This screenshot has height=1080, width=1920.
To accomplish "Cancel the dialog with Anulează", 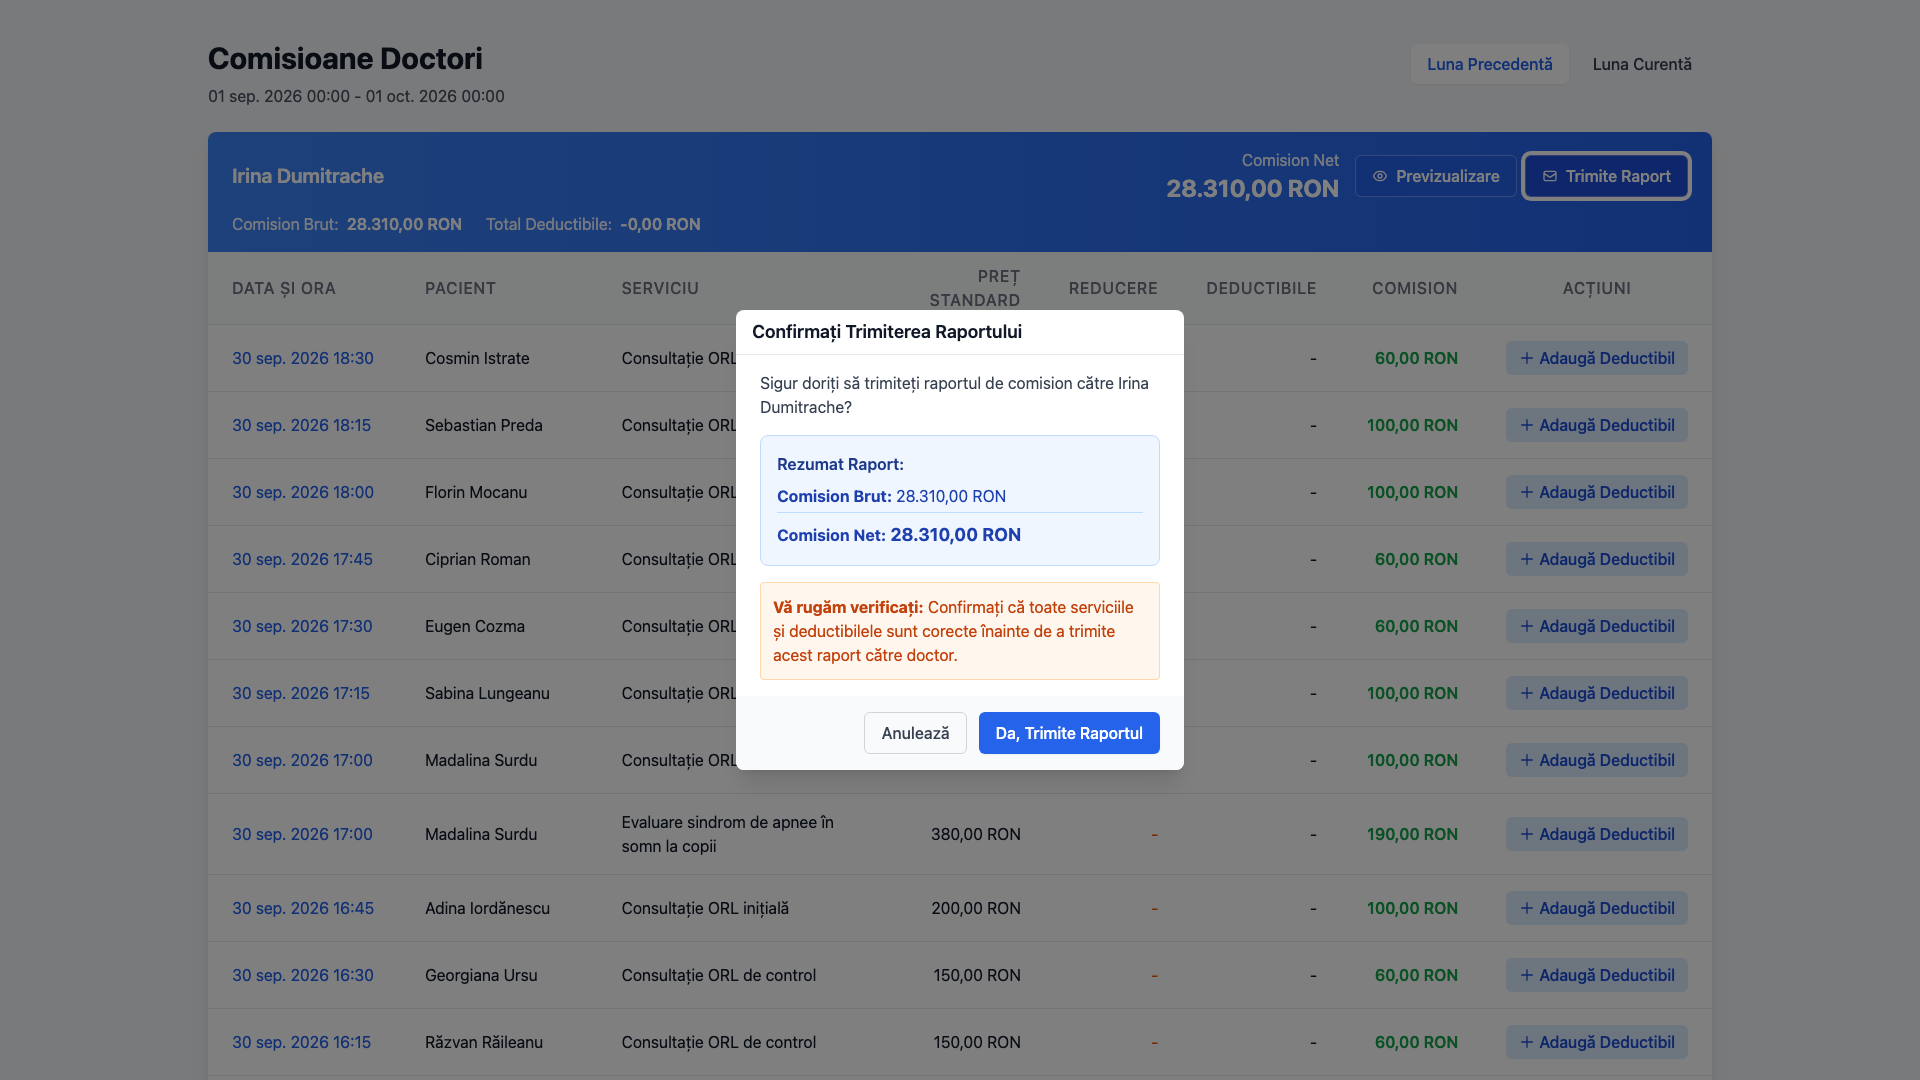I will [915, 733].
